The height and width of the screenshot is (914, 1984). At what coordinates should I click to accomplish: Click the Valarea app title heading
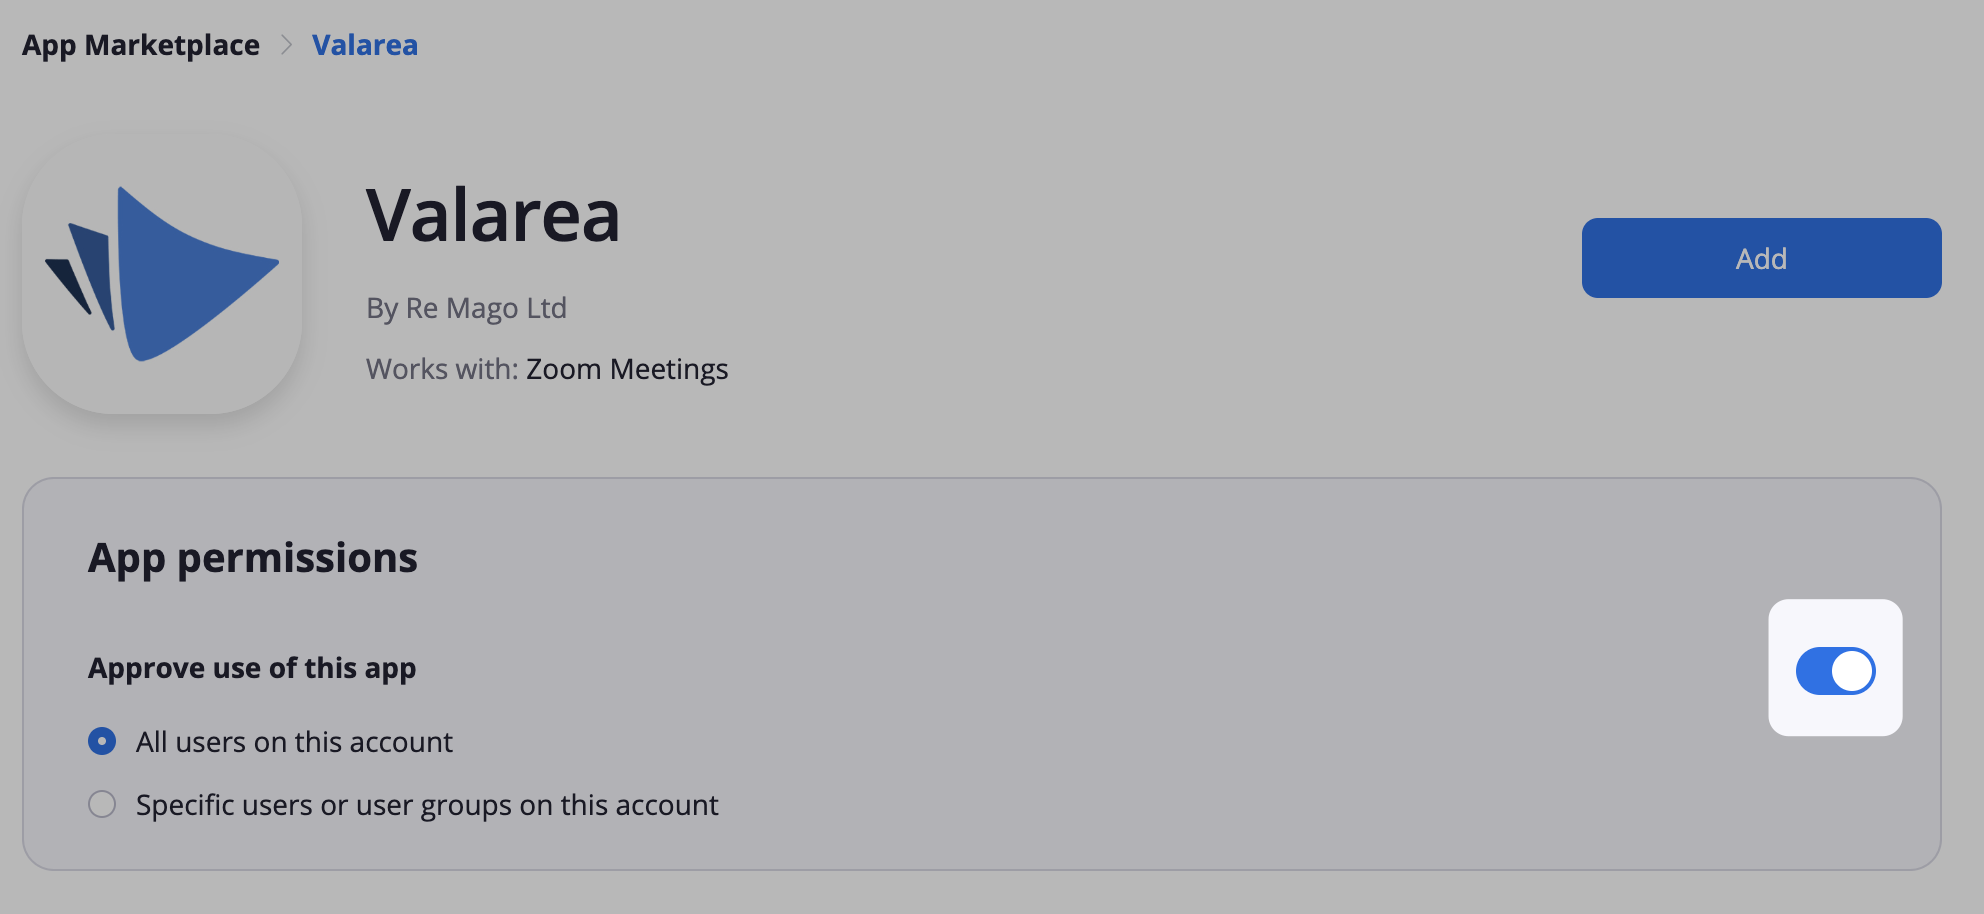493,215
